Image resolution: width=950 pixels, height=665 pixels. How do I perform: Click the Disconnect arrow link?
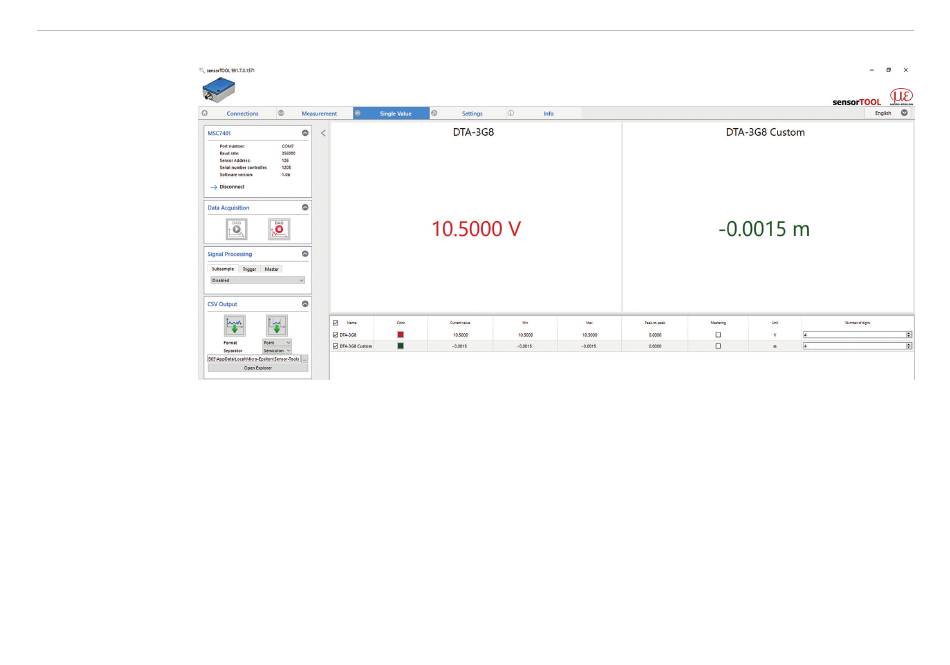tap(228, 187)
